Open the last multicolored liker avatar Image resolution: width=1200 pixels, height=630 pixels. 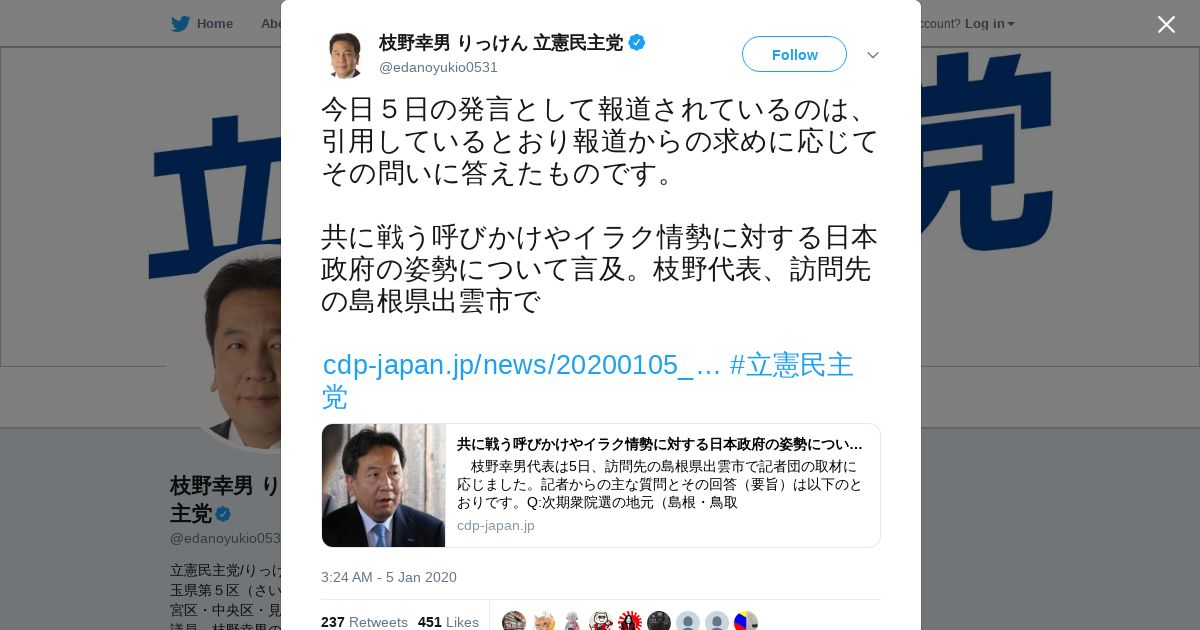(746, 621)
